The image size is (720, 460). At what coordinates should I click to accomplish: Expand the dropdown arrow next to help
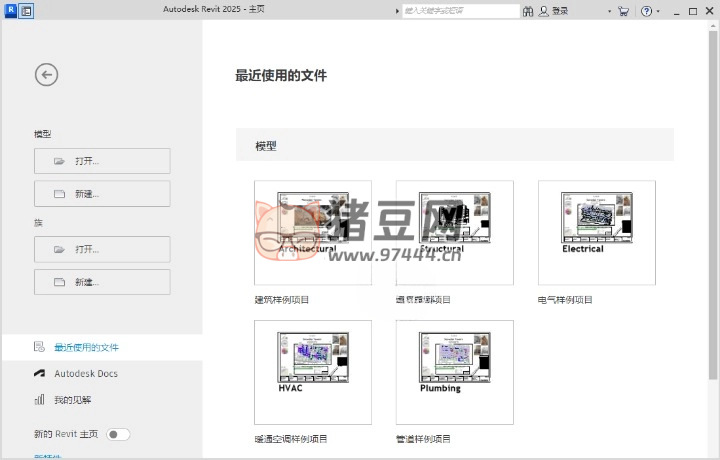point(658,12)
